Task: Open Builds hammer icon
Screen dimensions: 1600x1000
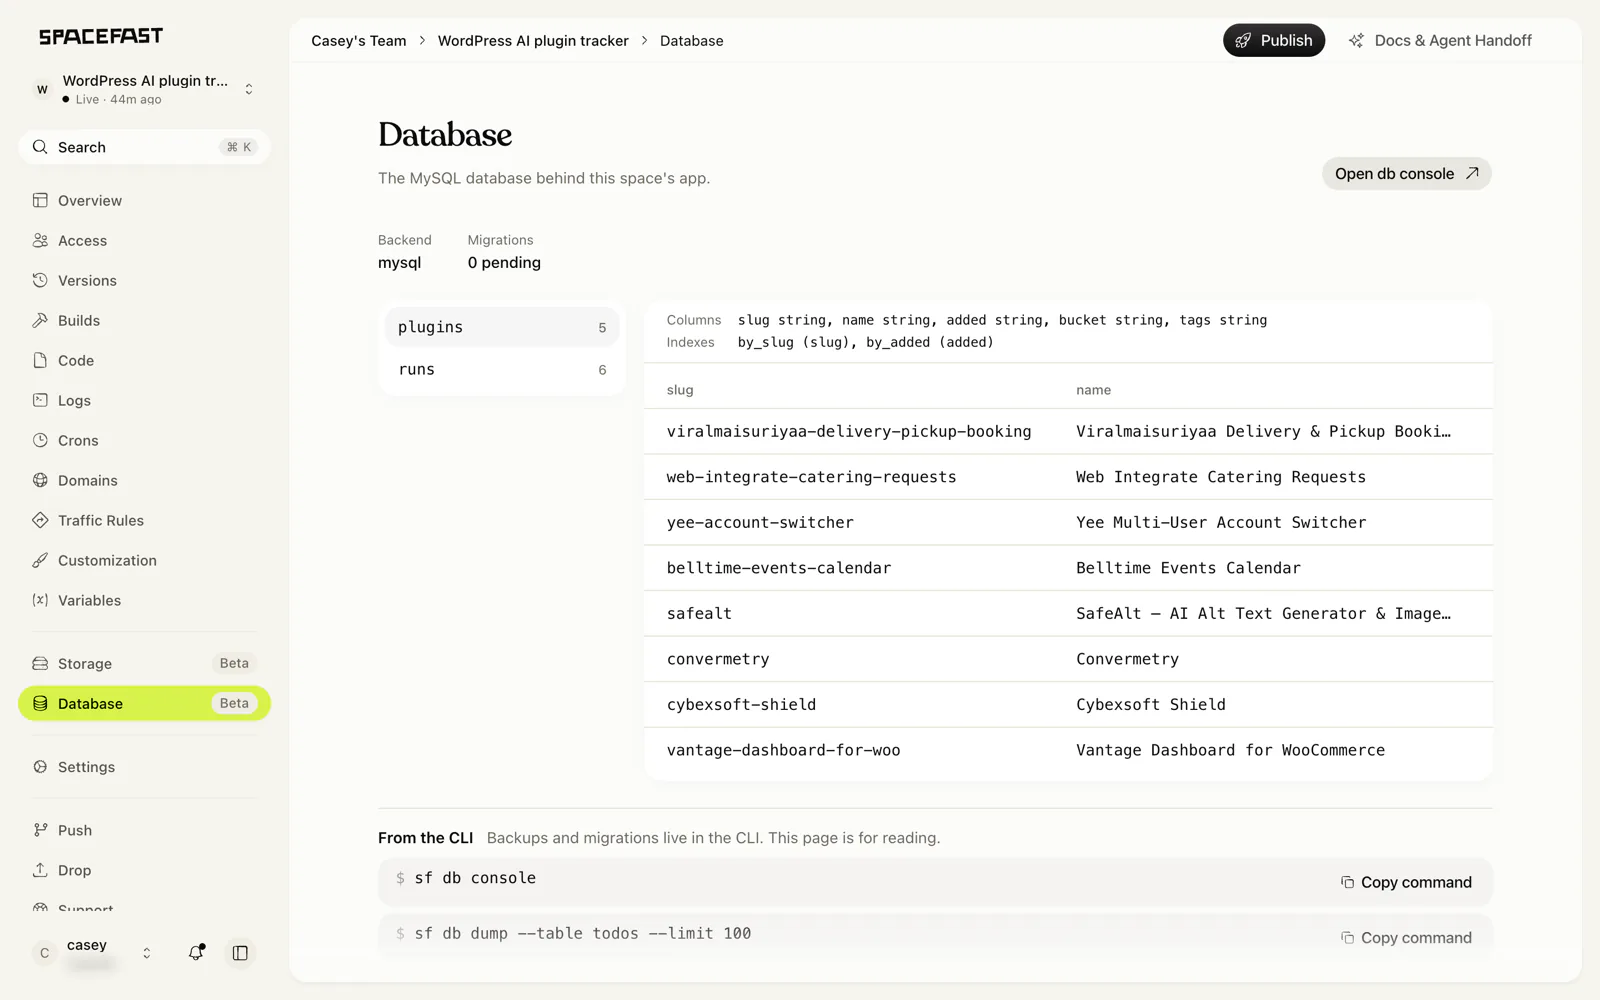Action: point(40,320)
